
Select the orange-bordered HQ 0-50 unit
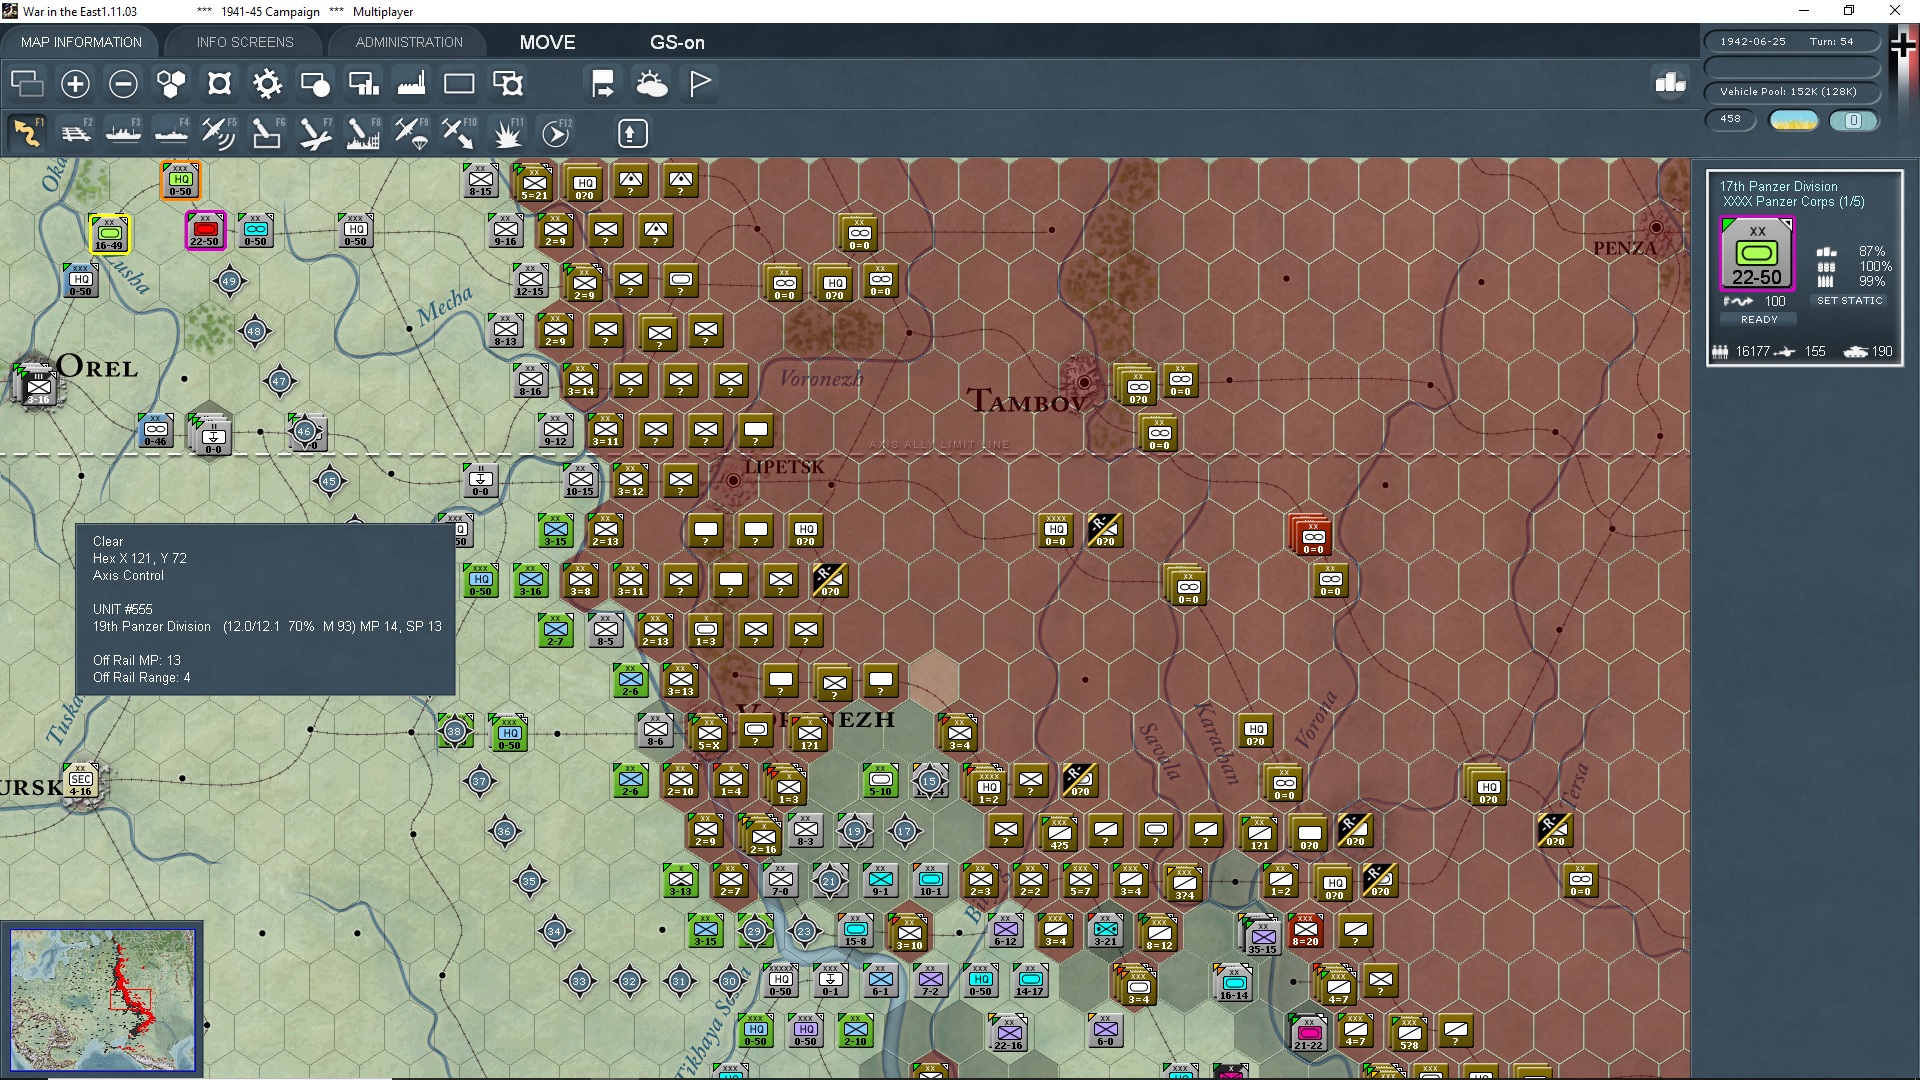[x=180, y=181]
